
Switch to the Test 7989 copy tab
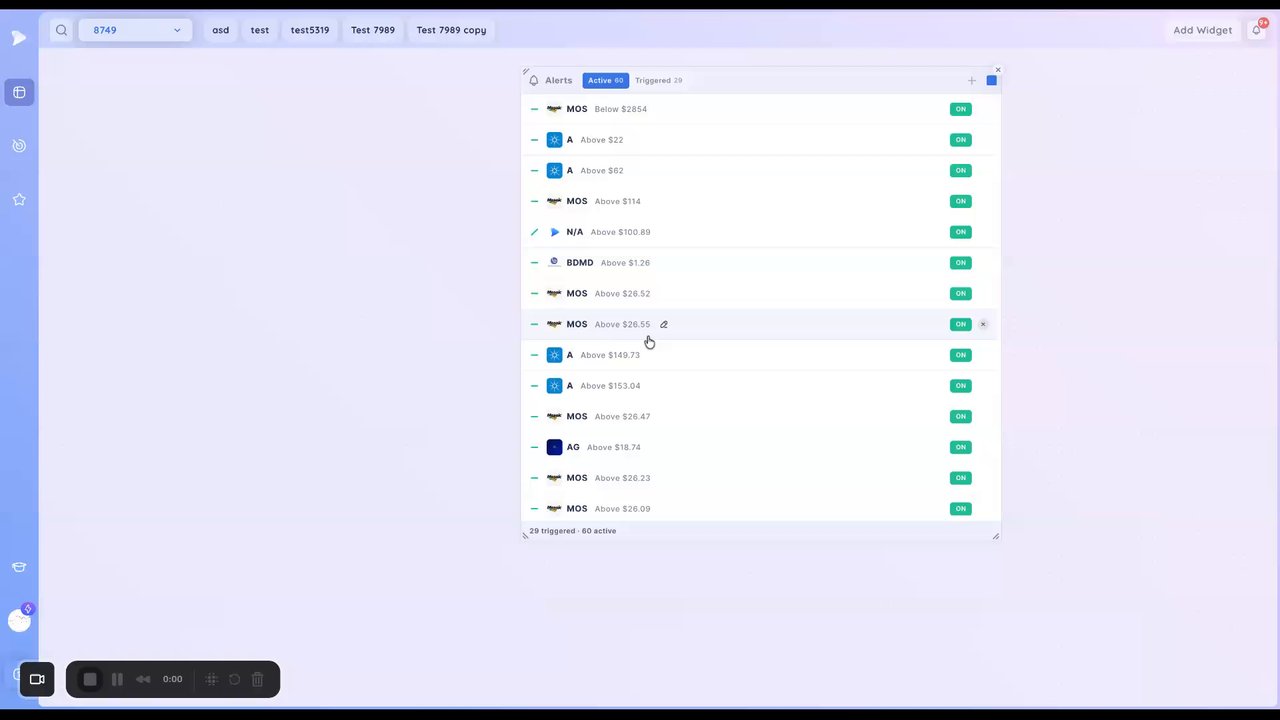click(451, 30)
